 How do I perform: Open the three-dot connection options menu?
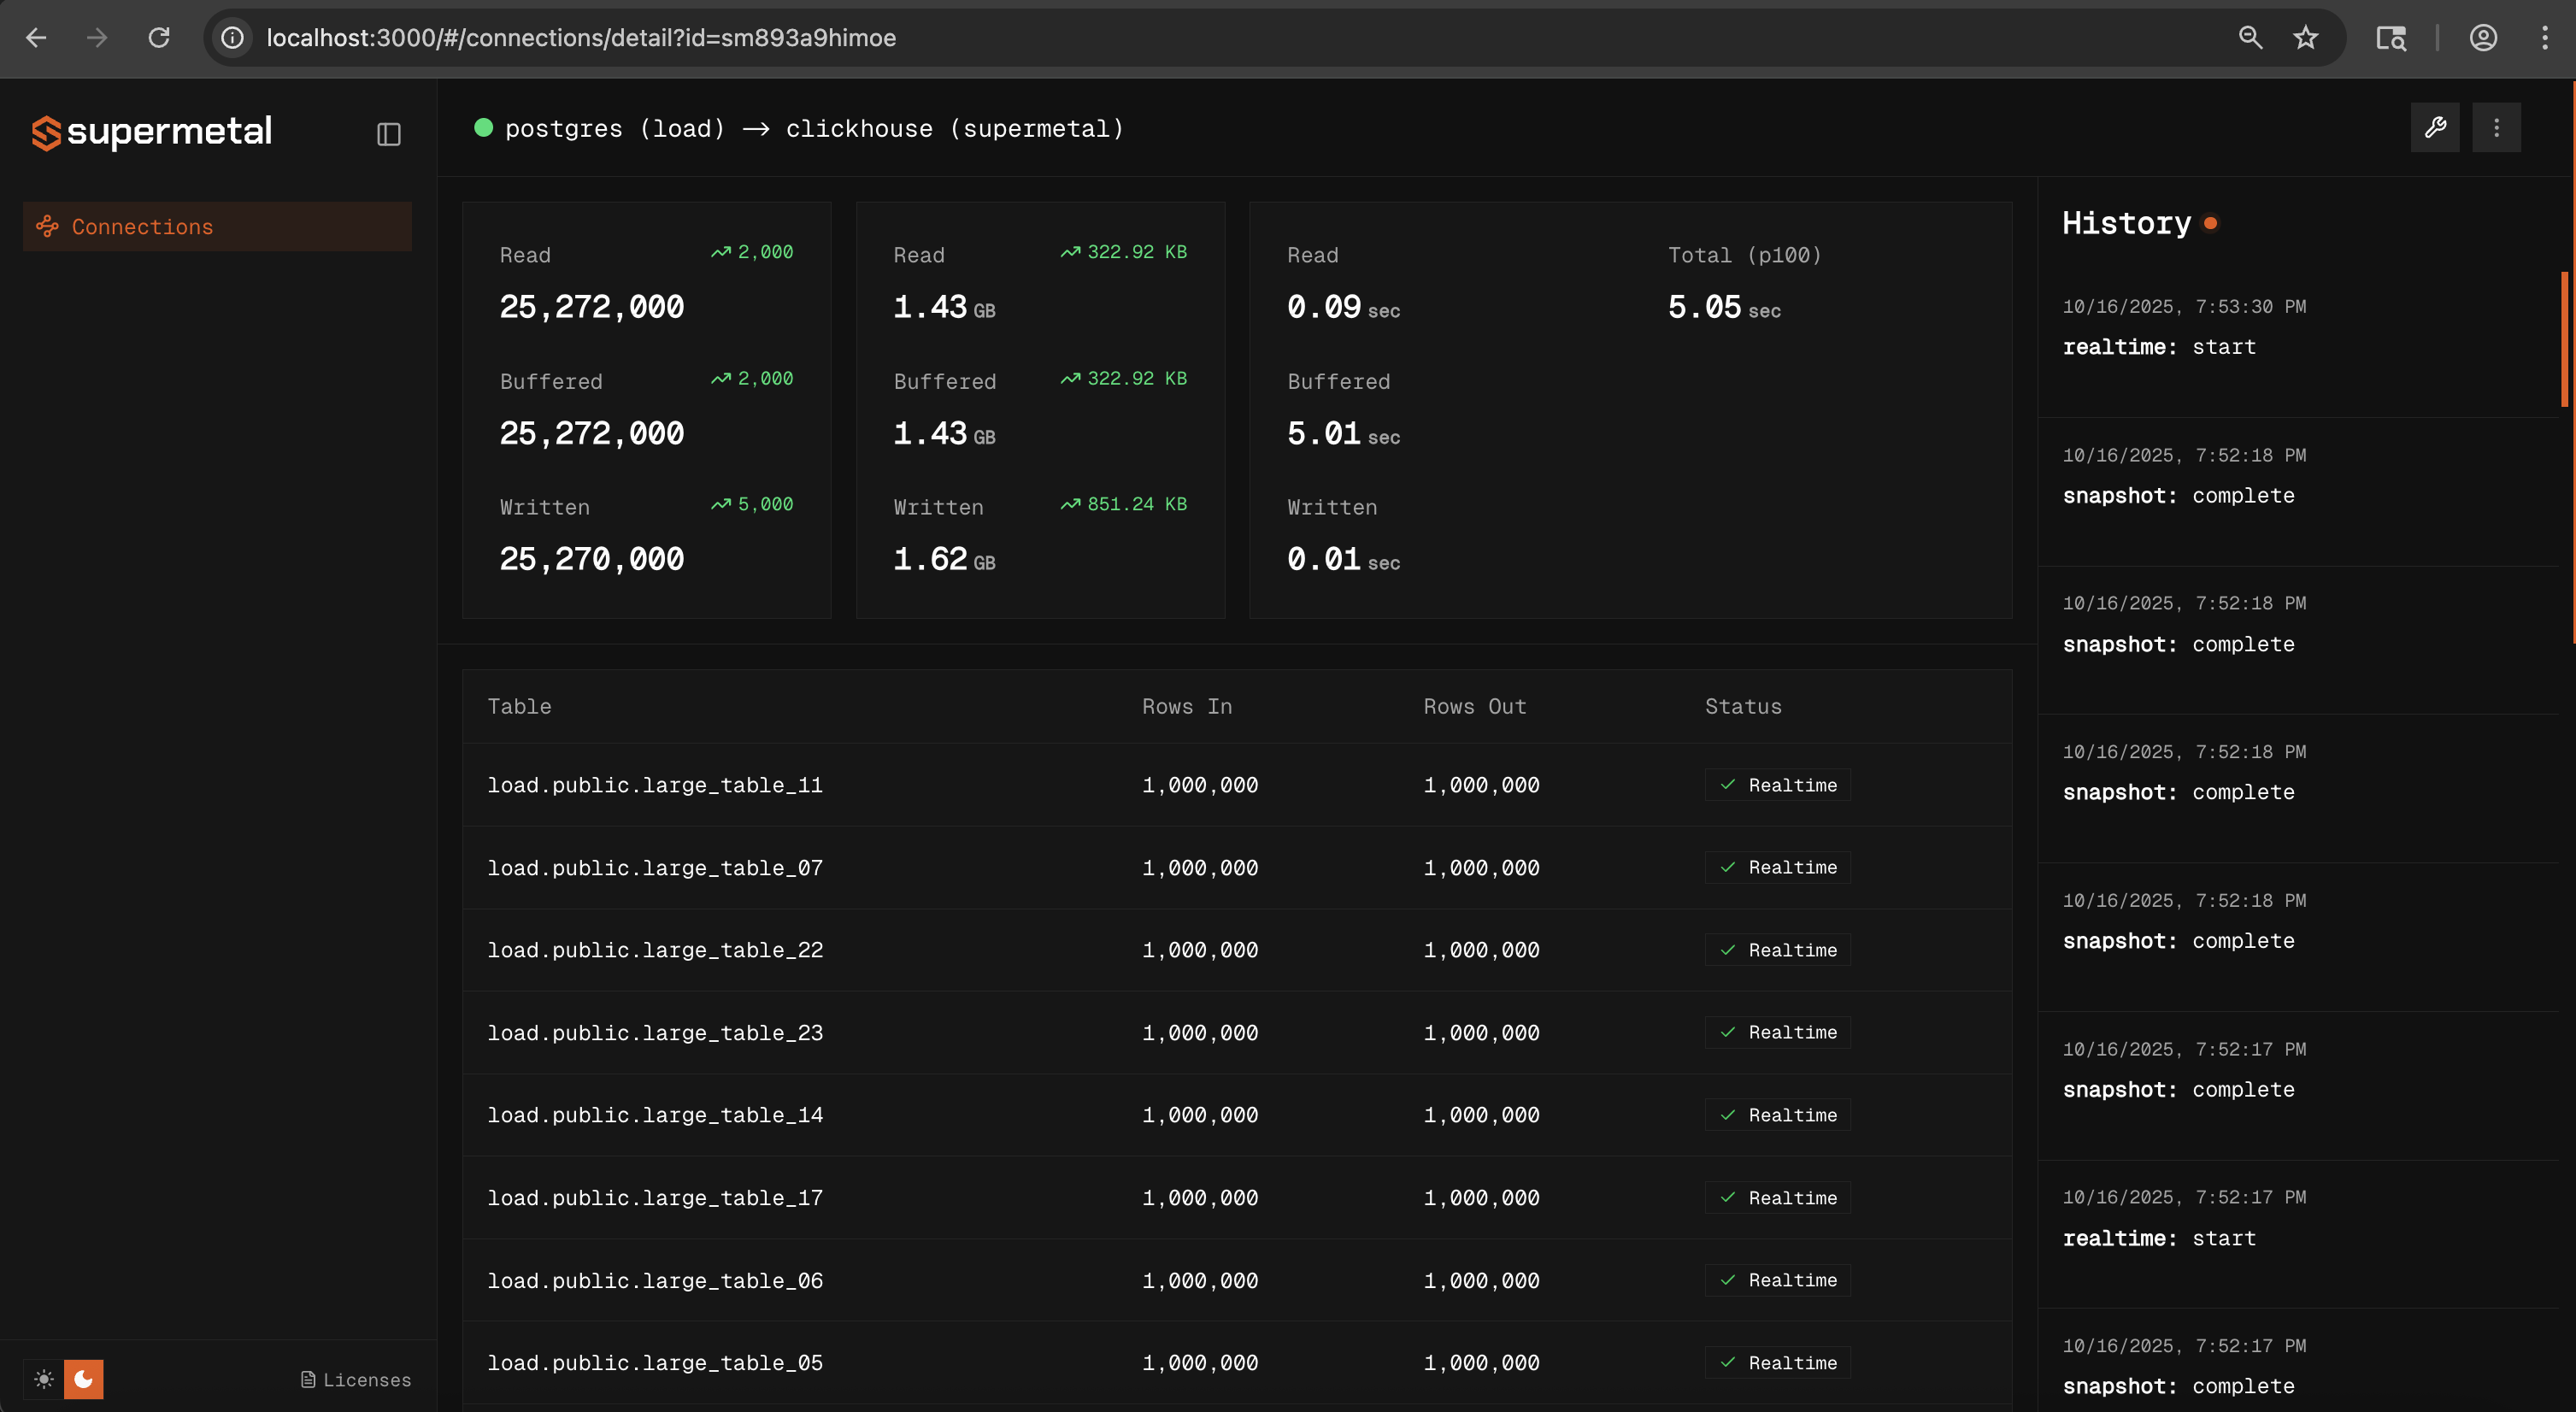point(2496,128)
